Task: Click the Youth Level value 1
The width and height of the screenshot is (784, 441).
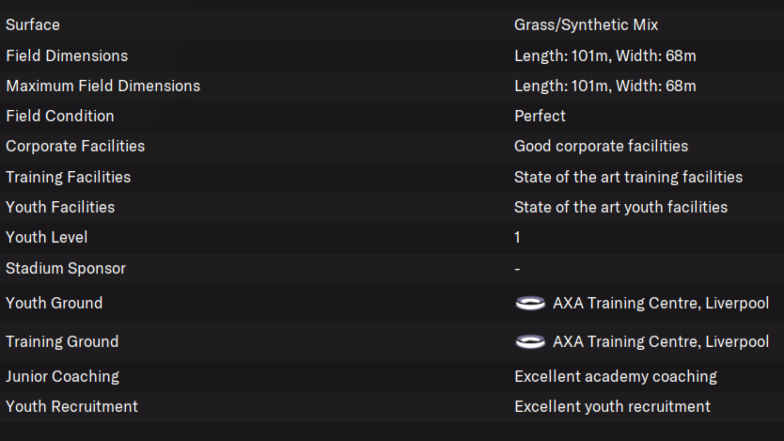Action: (x=517, y=237)
